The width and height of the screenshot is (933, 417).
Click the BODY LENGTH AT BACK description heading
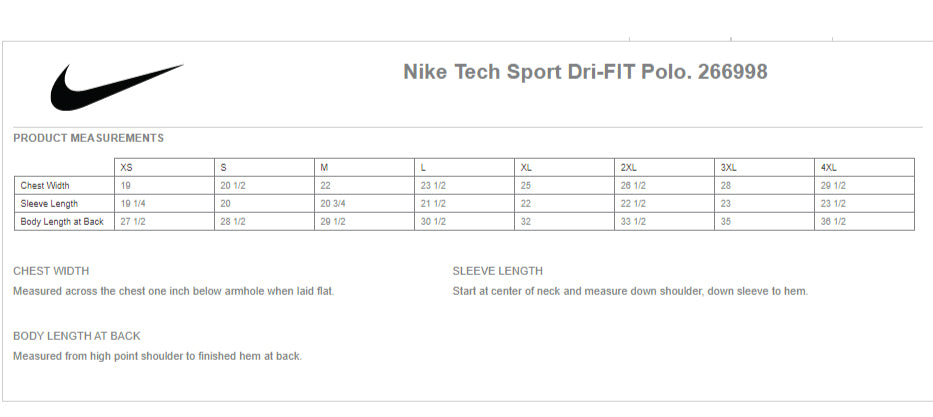(x=76, y=336)
